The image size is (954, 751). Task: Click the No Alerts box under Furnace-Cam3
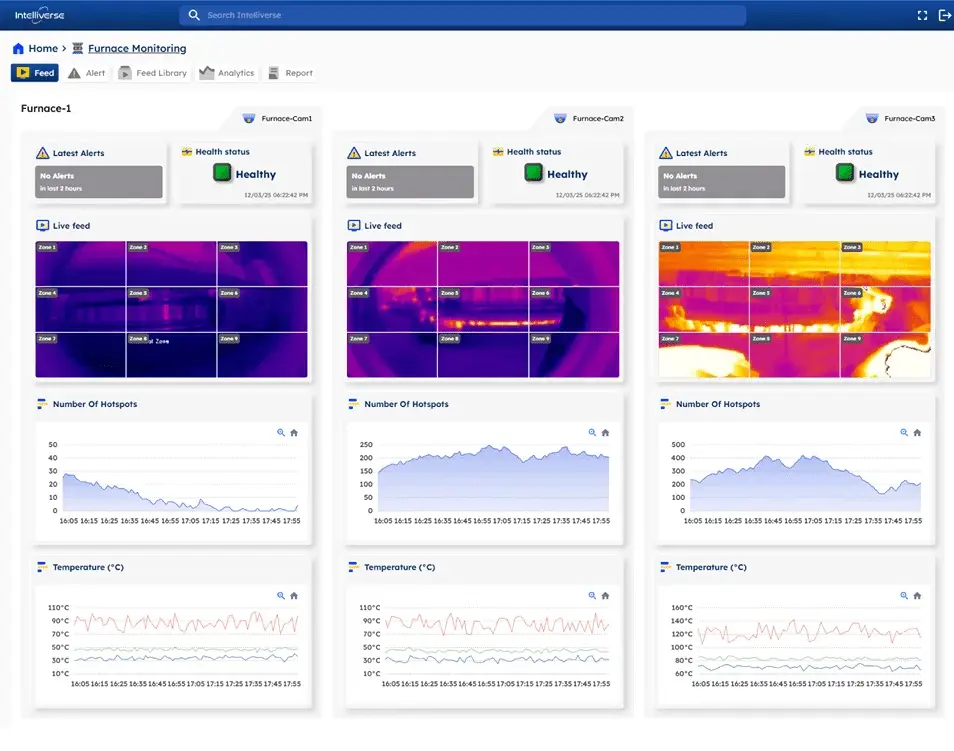[722, 182]
